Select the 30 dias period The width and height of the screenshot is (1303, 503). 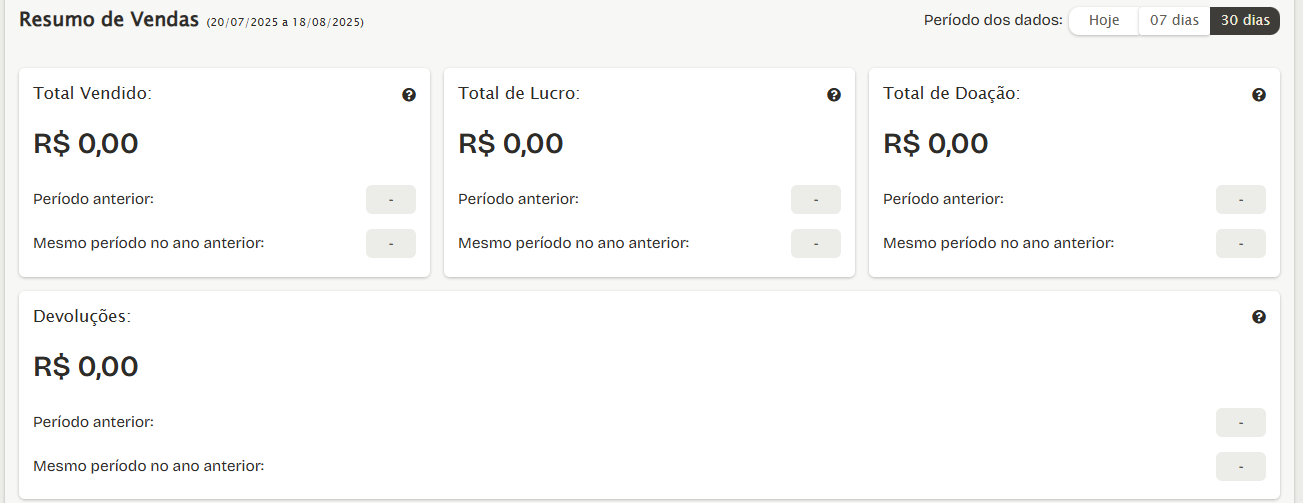click(1245, 21)
